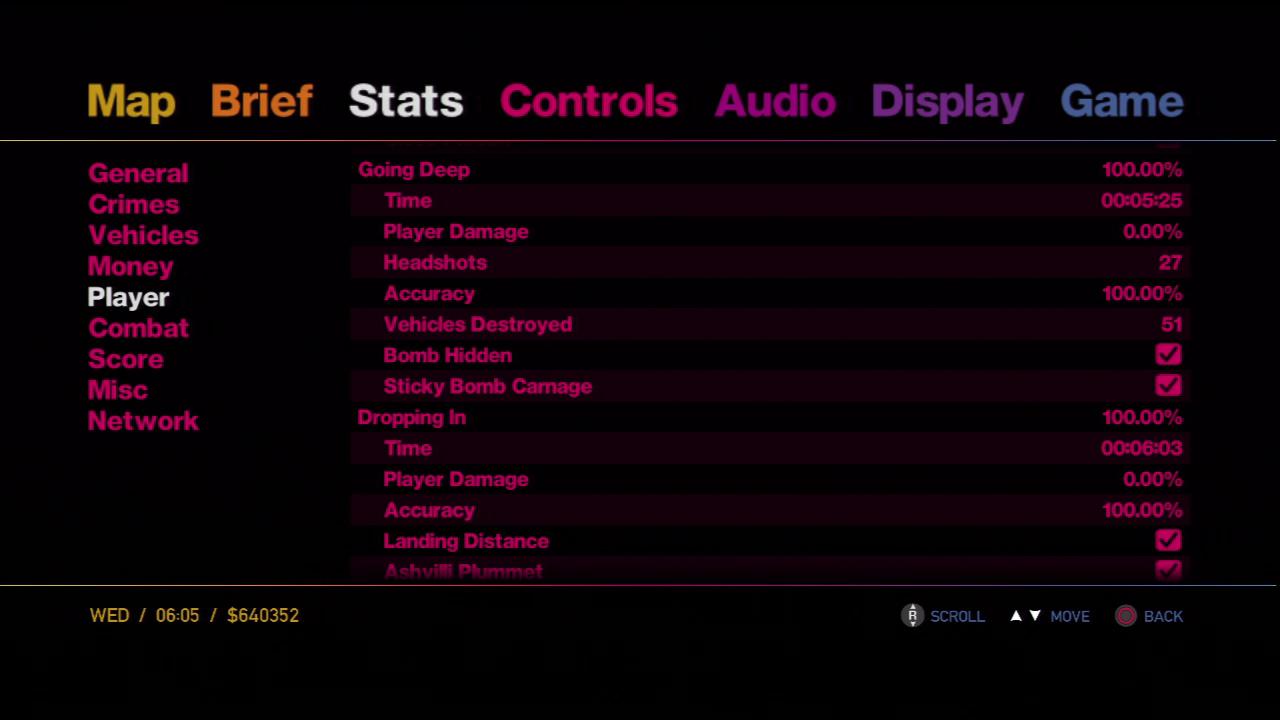Viewport: 1280px width, 720px height.
Task: Open the Map tab
Action: pos(131,102)
